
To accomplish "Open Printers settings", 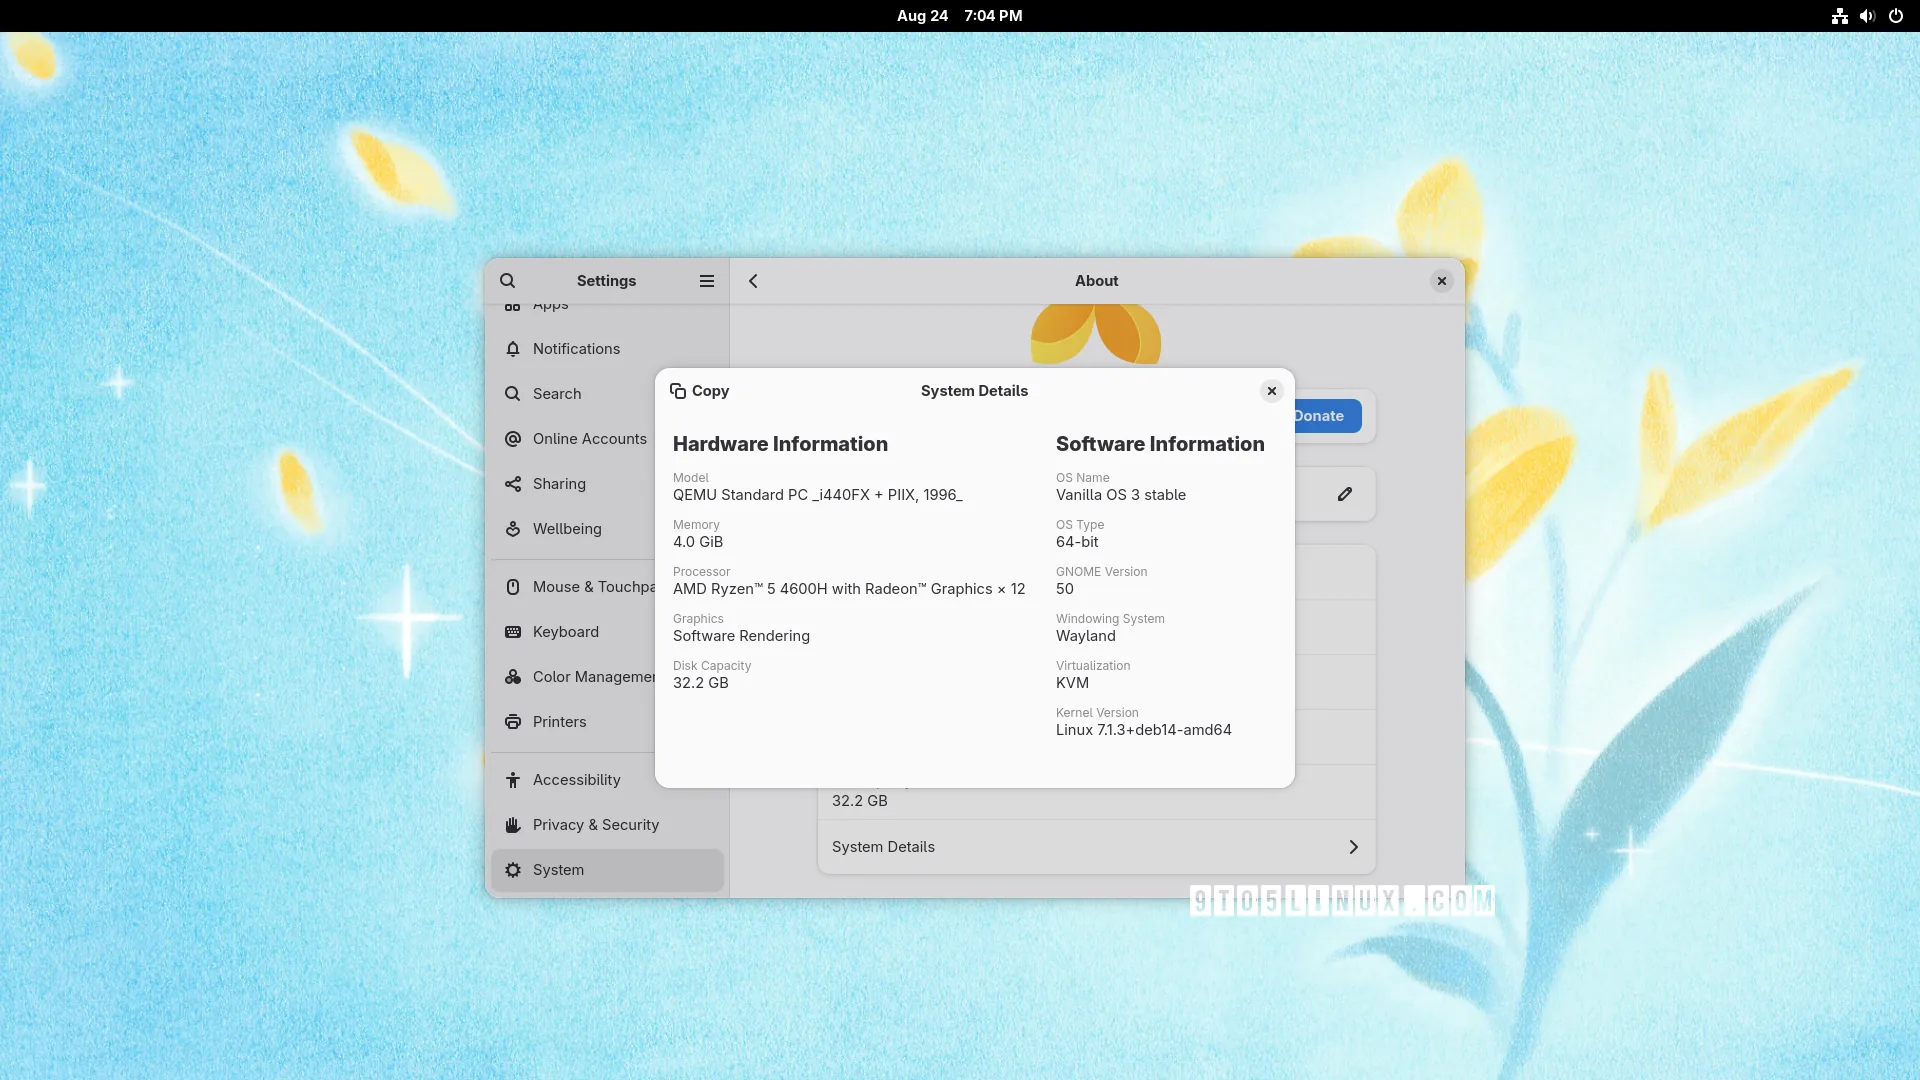I will pyautogui.click(x=575, y=722).
